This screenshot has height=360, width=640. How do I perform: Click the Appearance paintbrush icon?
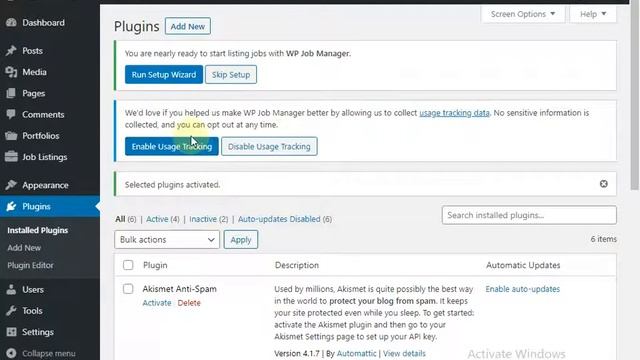pos(11,185)
